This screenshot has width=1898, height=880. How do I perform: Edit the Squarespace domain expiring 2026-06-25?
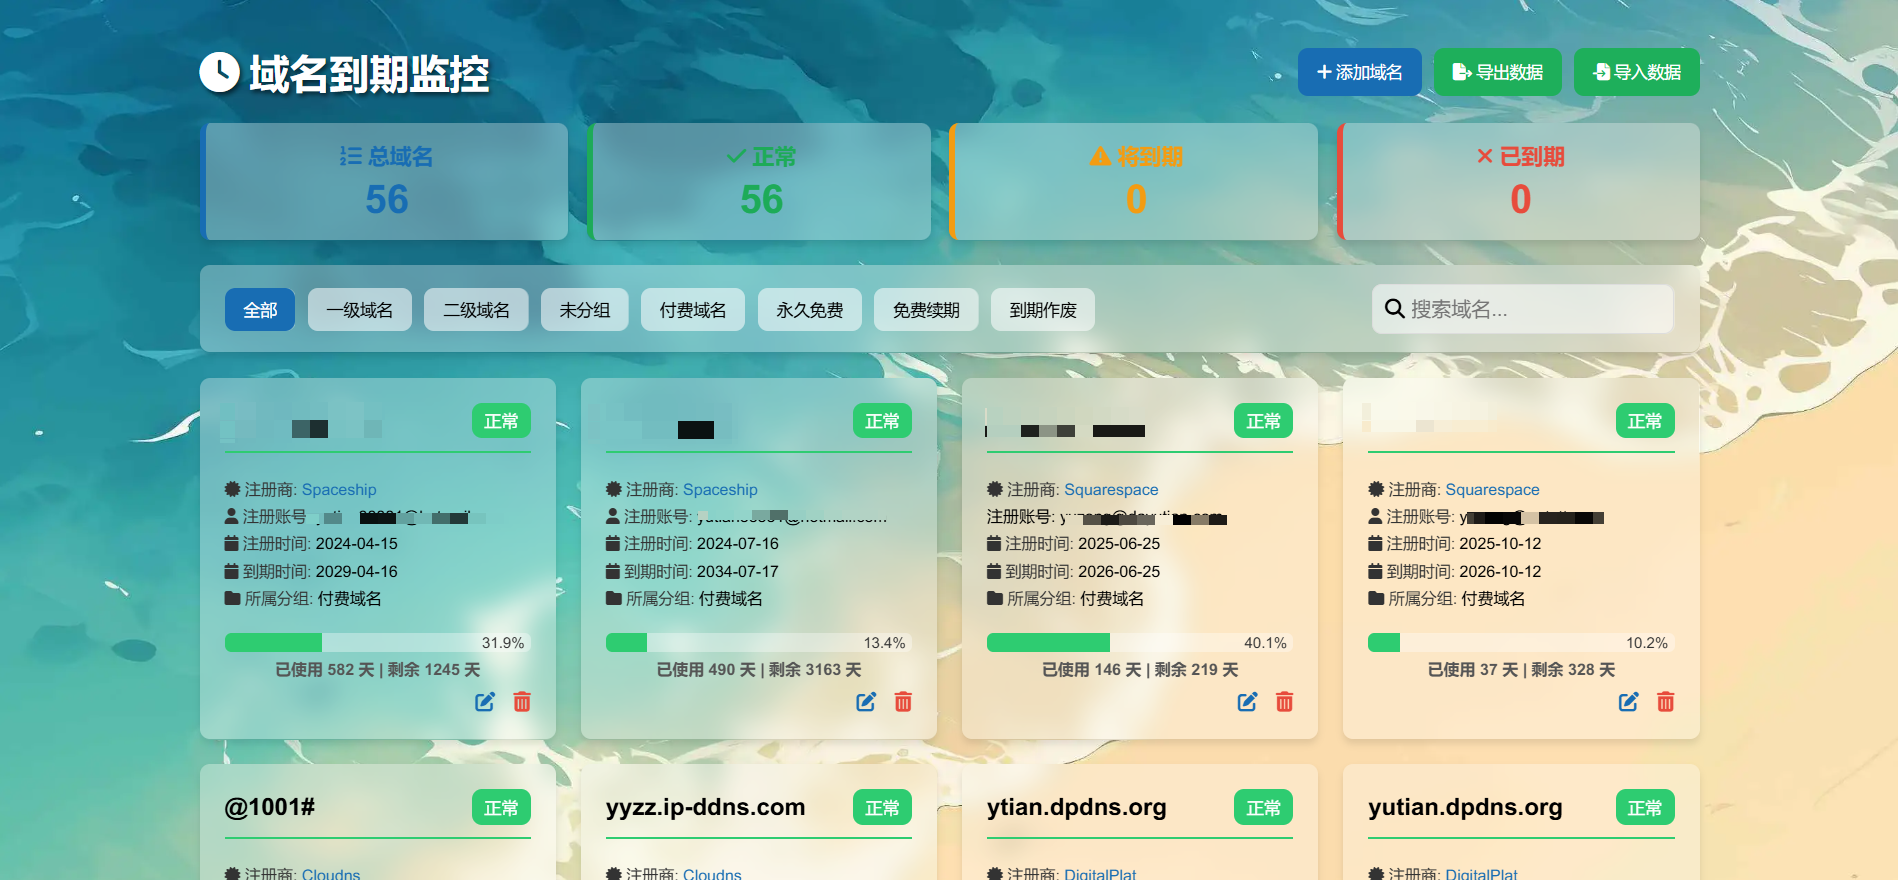(x=1247, y=702)
